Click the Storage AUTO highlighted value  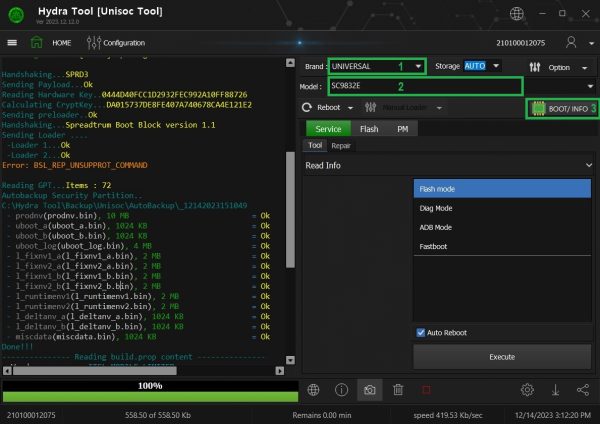475,66
